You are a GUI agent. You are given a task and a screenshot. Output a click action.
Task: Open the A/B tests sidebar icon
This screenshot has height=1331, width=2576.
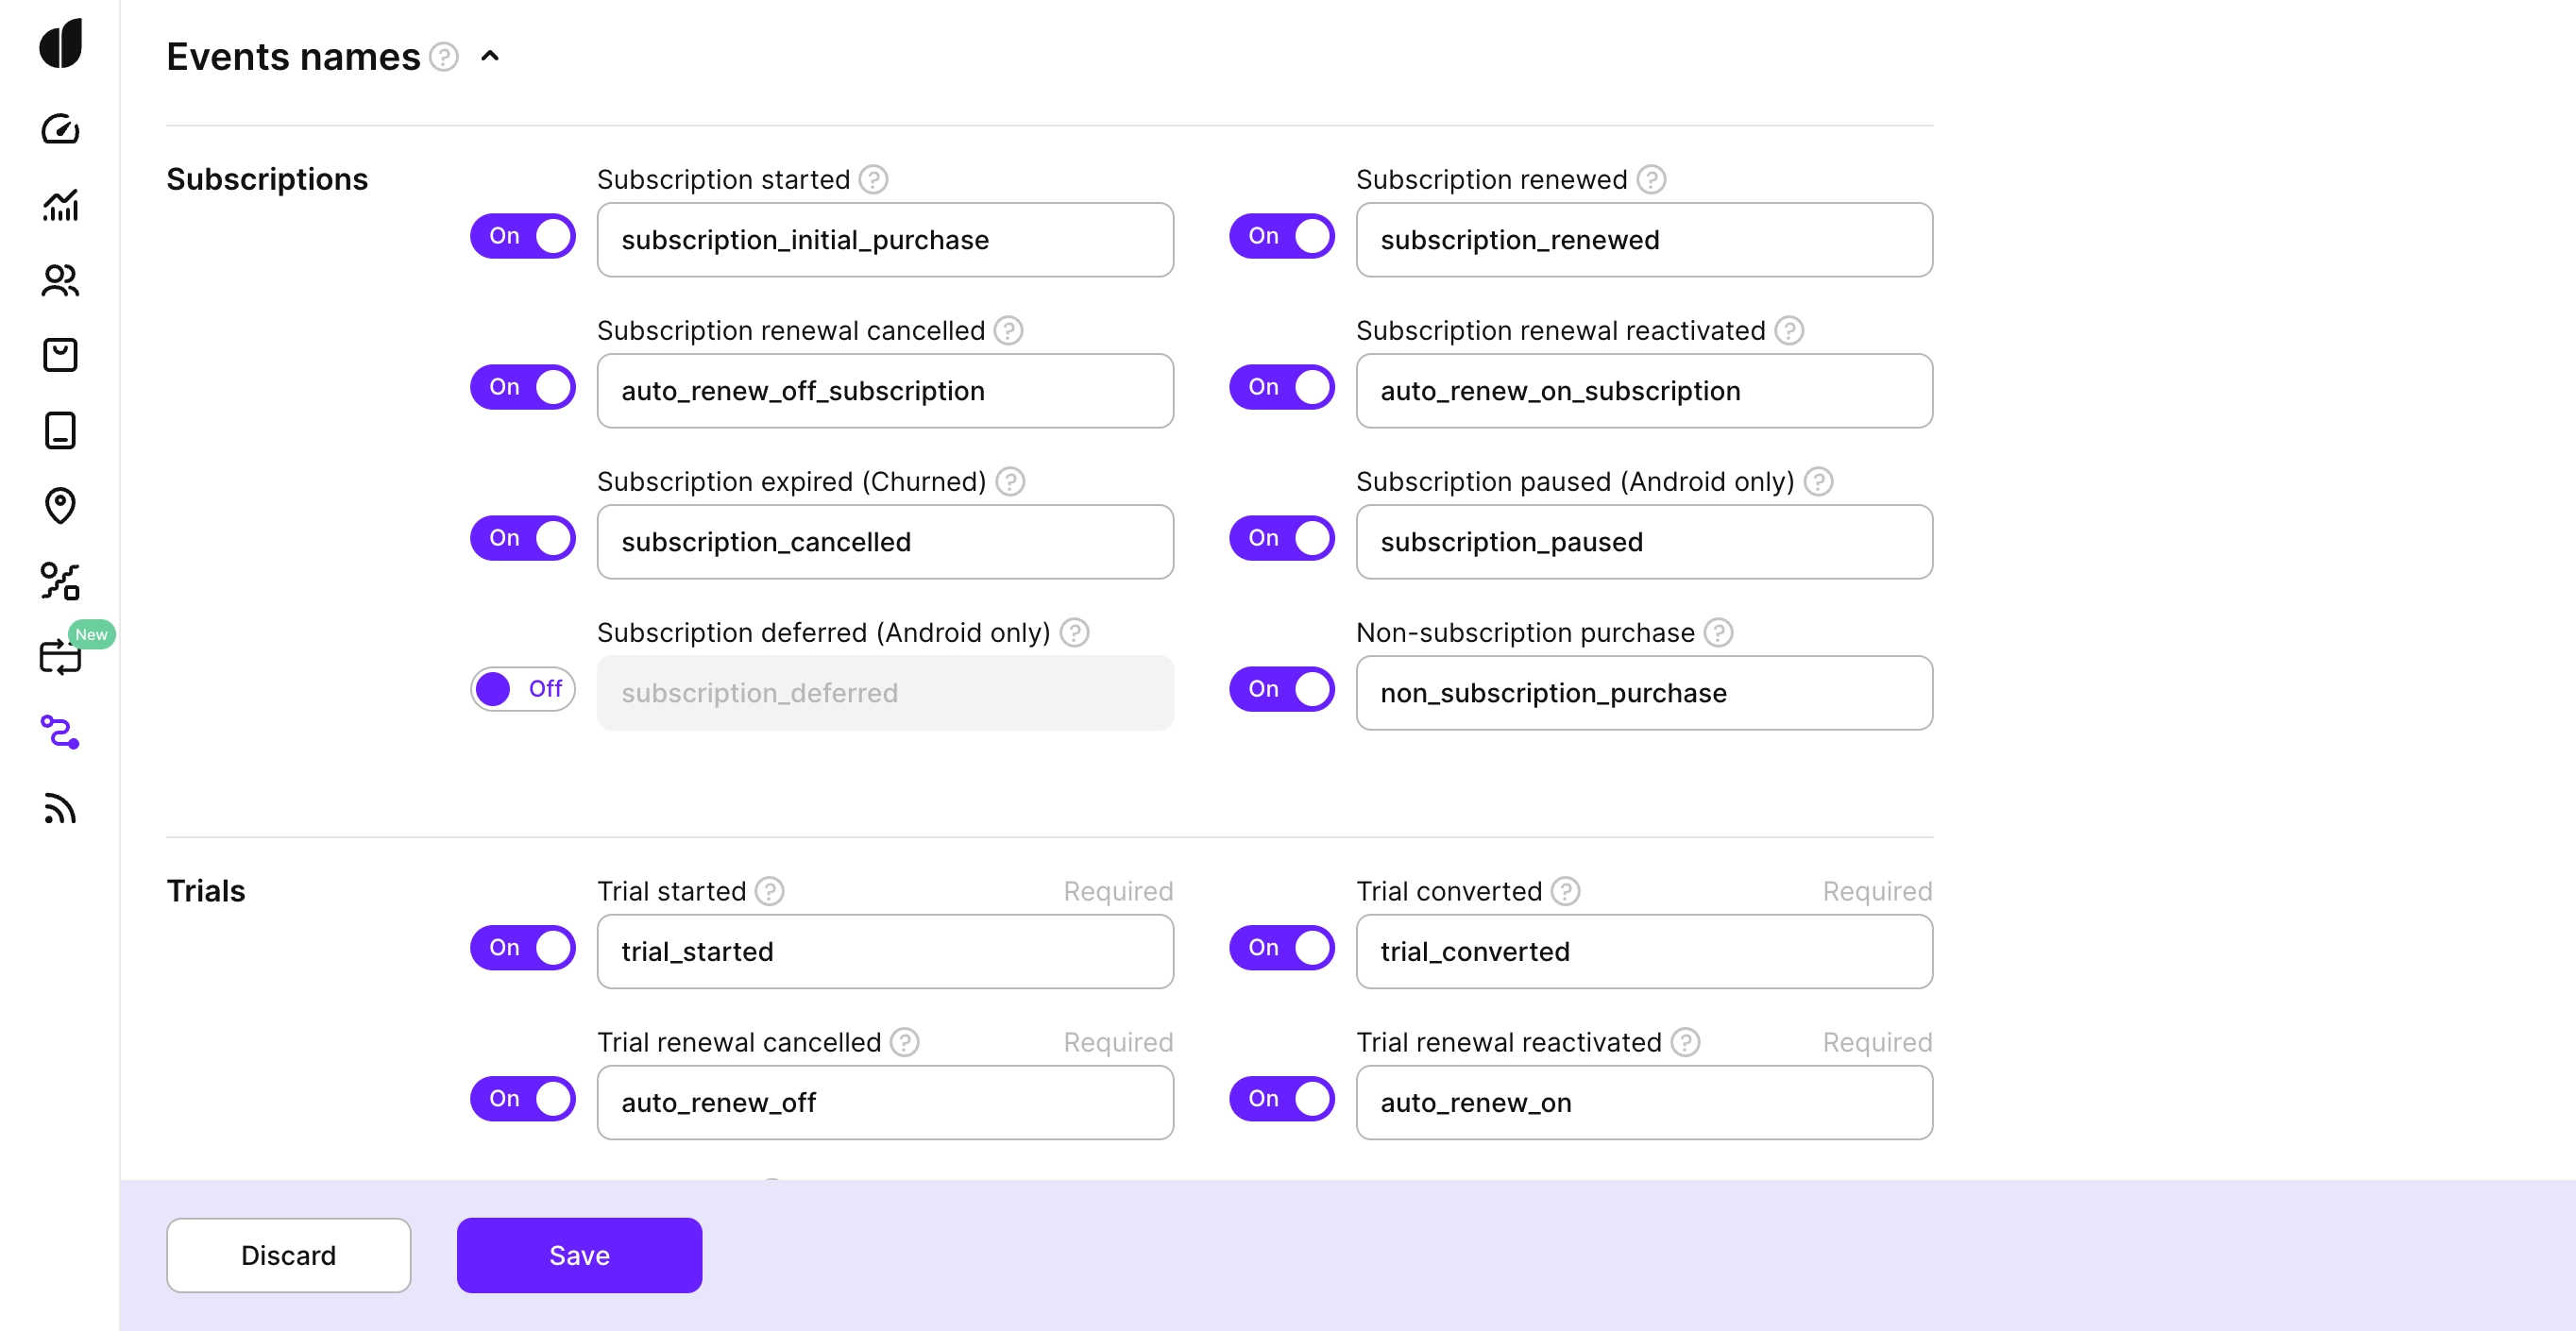tap(60, 581)
